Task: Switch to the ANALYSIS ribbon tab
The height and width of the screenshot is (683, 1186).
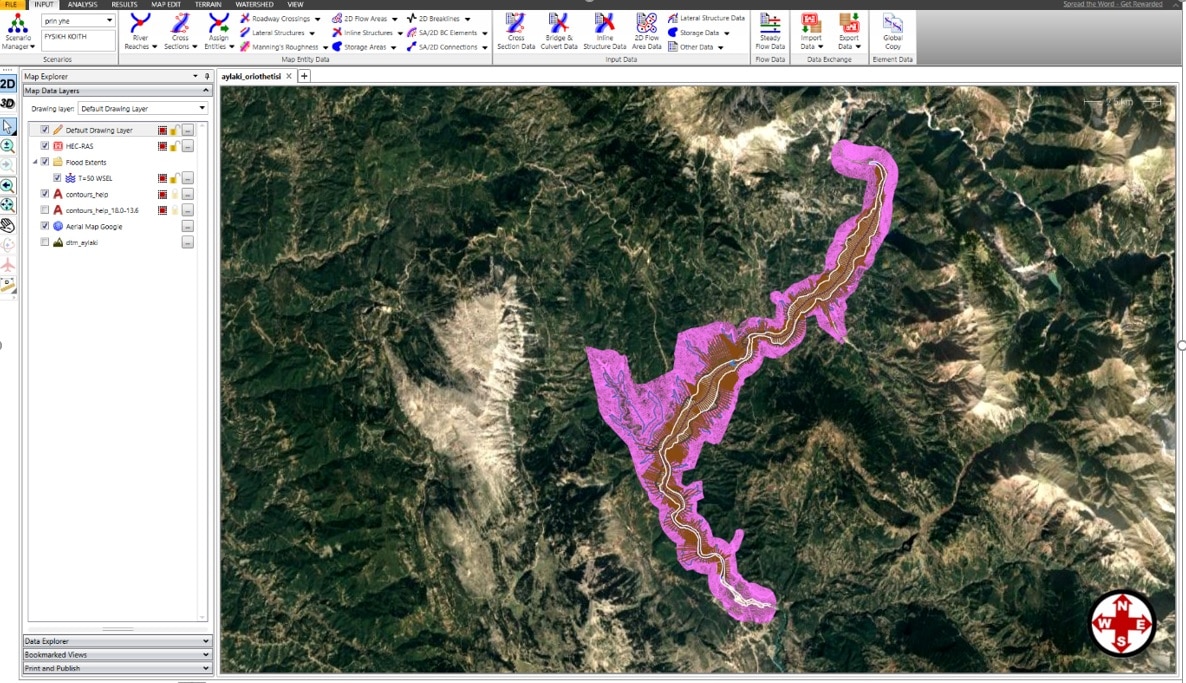Action: (82, 5)
